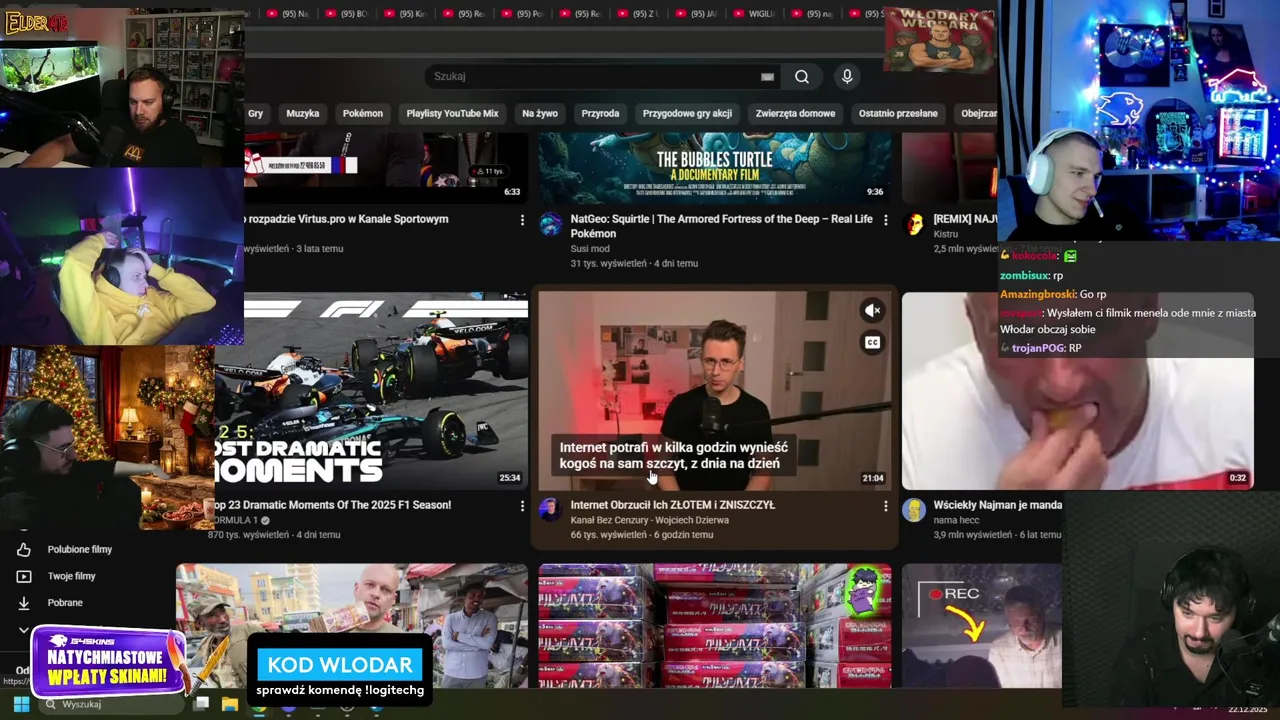Select the Przygodowe gry akcji chip
Image resolution: width=1280 pixels, height=720 pixels.
pyautogui.click(x=687, y=114)
